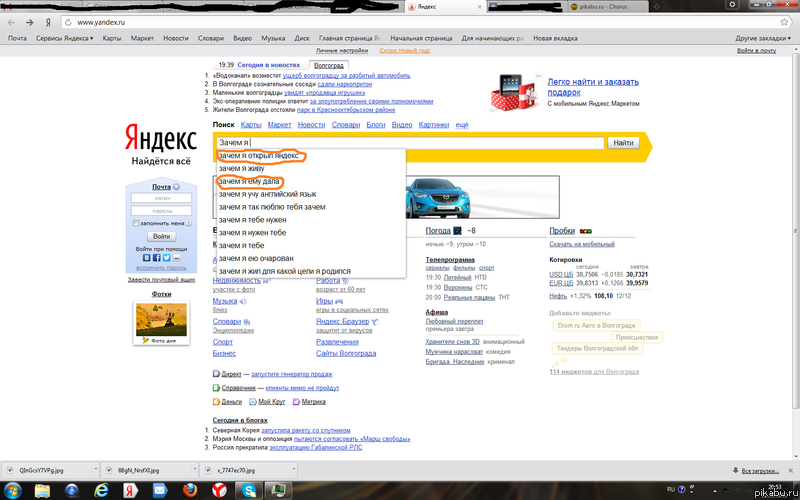The image size is (800, 500).
Task: Open the gift box Market ad image
Action: point(514,92)
